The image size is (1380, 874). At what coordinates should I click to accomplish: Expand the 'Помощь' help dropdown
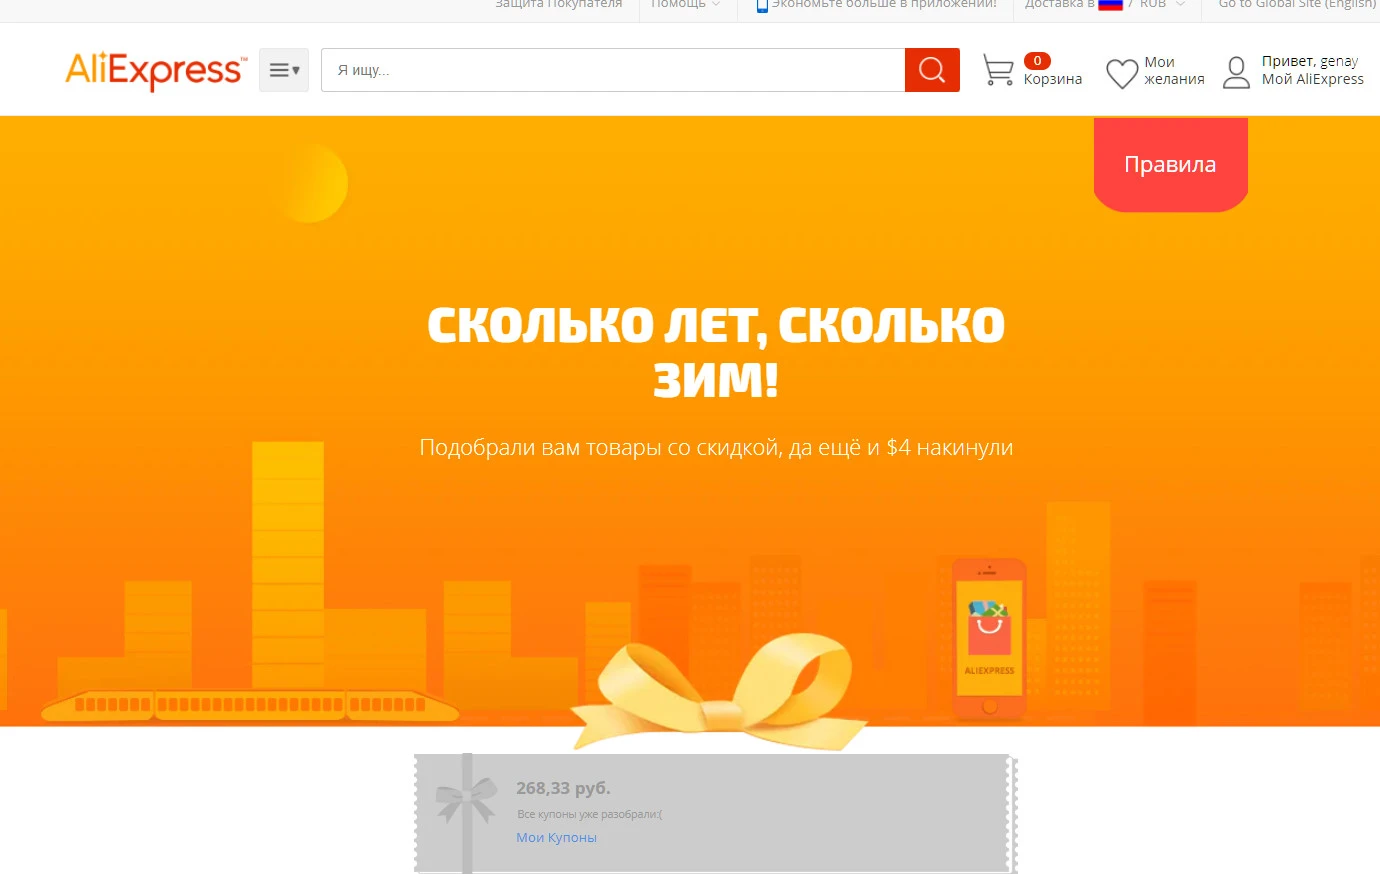click(x=685, y=5)
